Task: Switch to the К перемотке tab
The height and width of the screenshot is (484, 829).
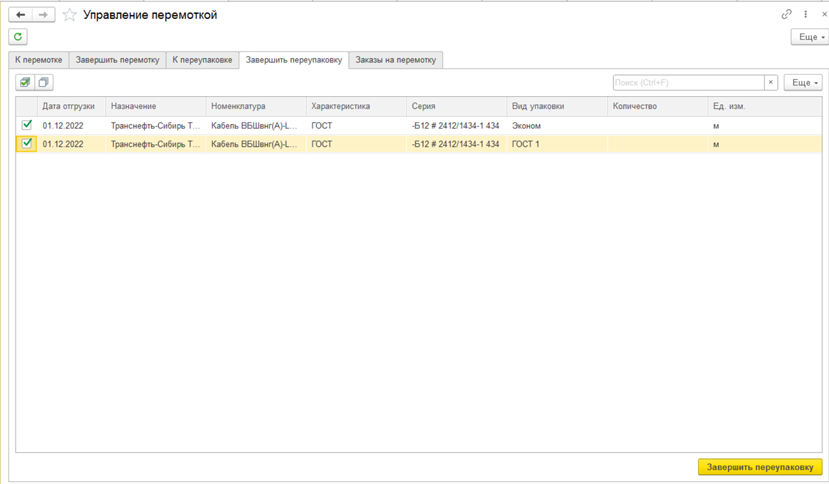Action: pos(39,60)
